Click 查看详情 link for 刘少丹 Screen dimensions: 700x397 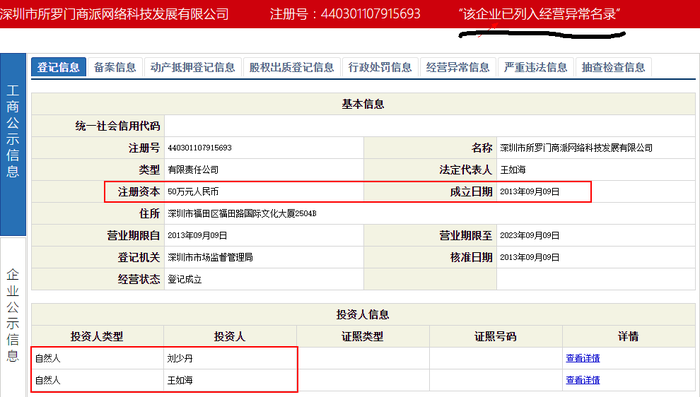tap(583, 358)
